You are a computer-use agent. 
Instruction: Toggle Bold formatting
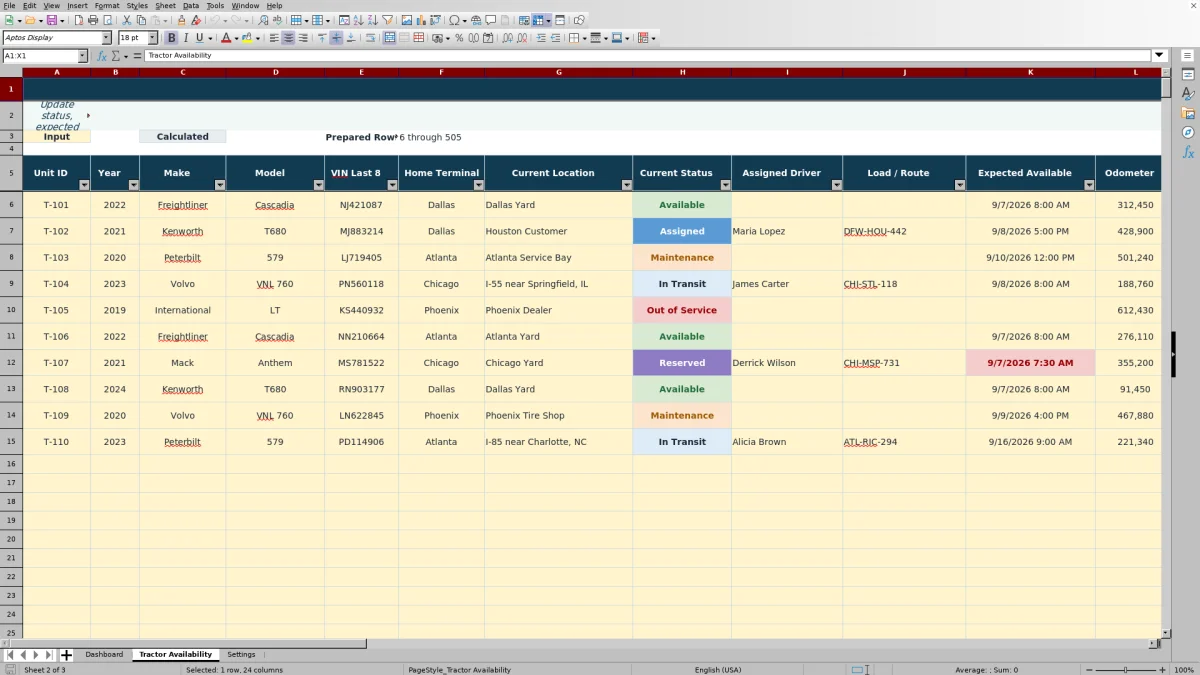[171, 38]
